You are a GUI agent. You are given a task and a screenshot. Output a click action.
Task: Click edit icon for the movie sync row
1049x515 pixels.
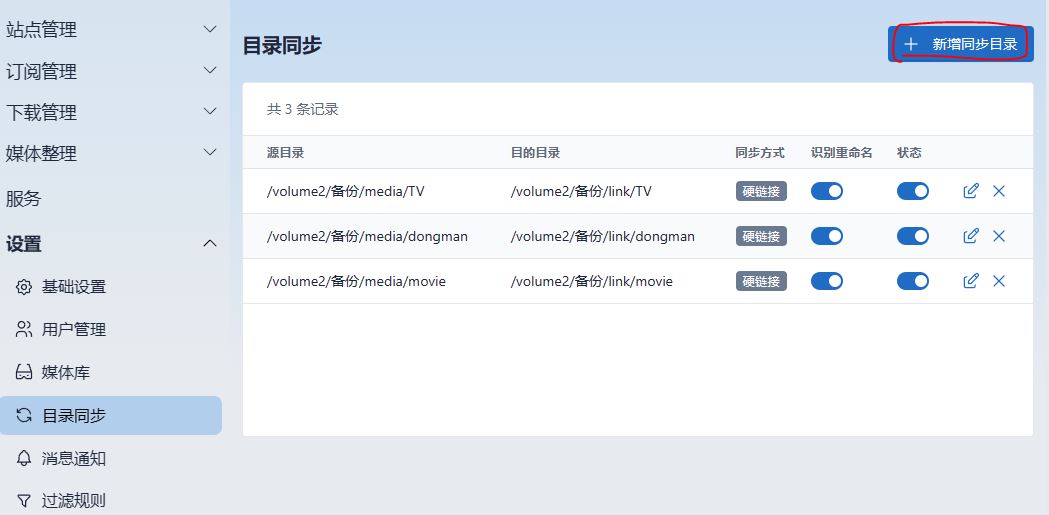pyautogui.click(x=970, y=281)
